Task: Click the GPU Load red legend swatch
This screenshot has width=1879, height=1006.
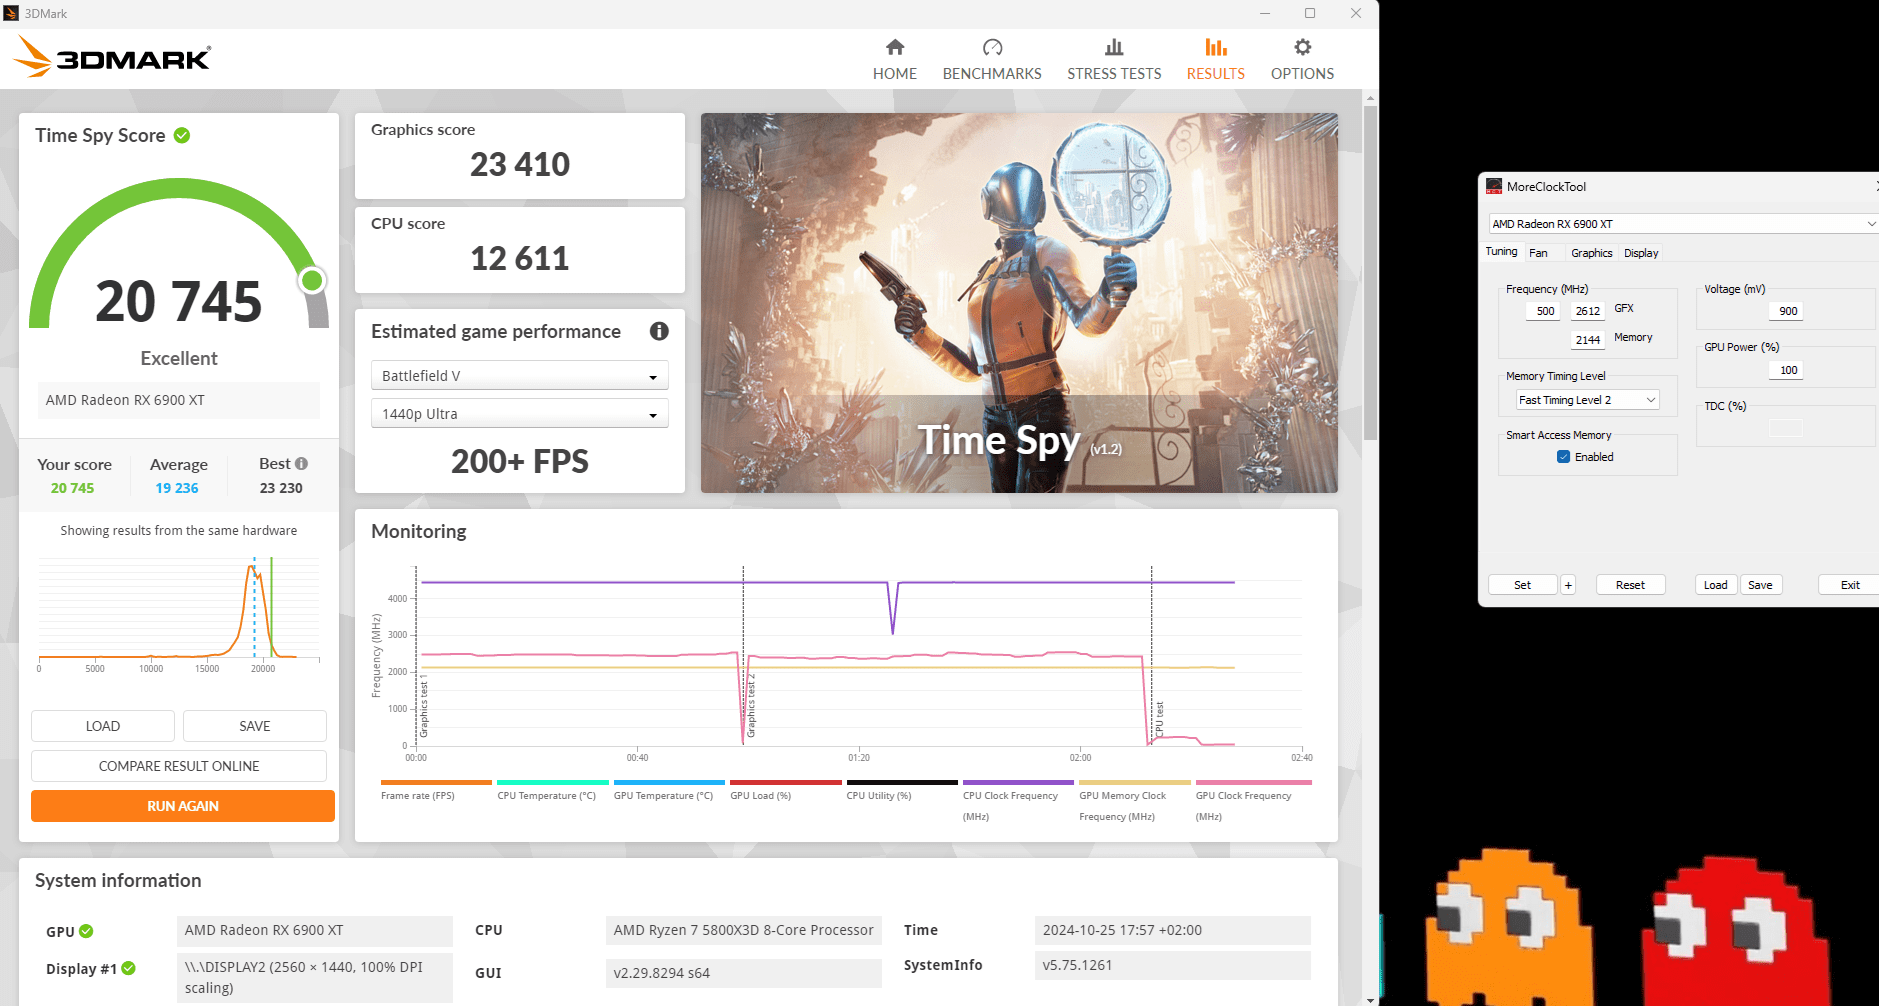Action: pos(786,782)
